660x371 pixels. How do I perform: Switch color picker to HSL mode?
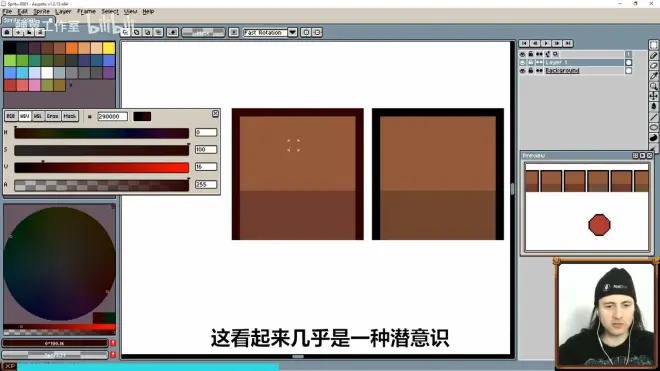click(x=38, y=116)
